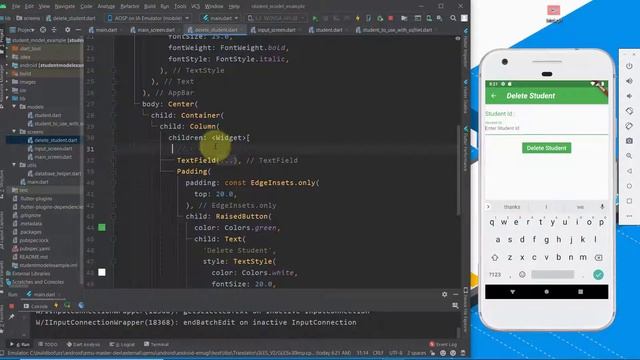Click the emulator Power button in side toolbar
The image size is (640, 360).
[x=629, y=66]
